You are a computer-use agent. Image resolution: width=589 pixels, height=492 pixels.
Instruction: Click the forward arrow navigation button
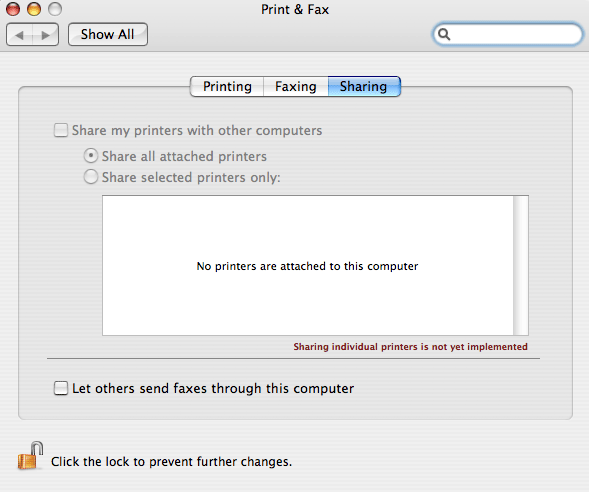46,35
